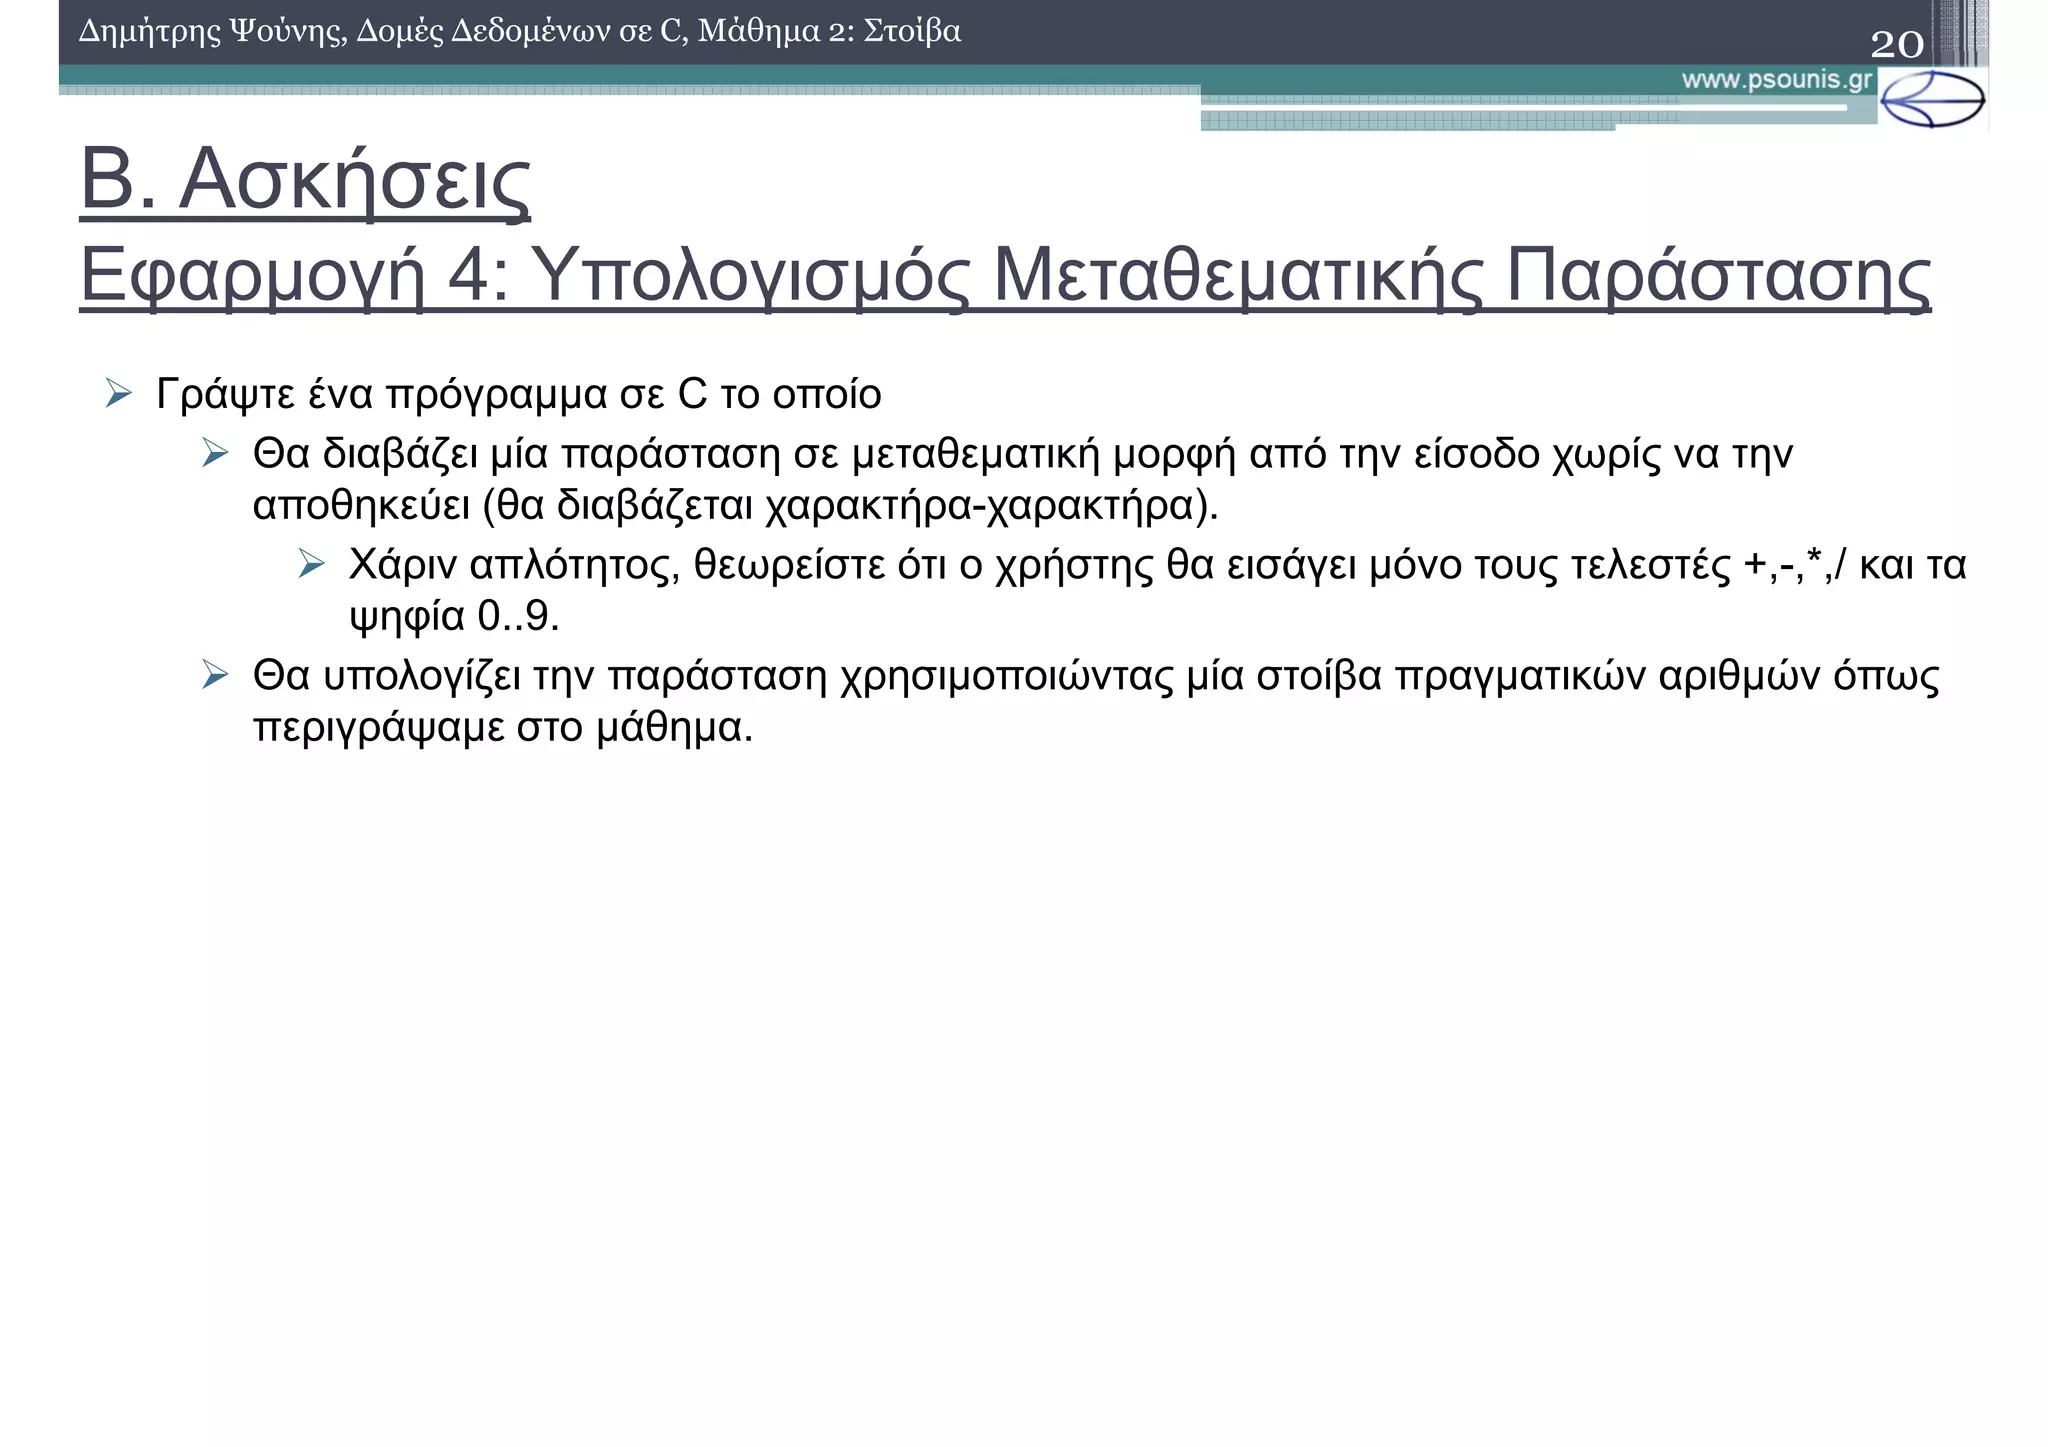Click the arrow bullet before 'Θα διαβάζει μία παράσταση'
The height and width of the screenshot is (1447, 2048).
(215, 454)
